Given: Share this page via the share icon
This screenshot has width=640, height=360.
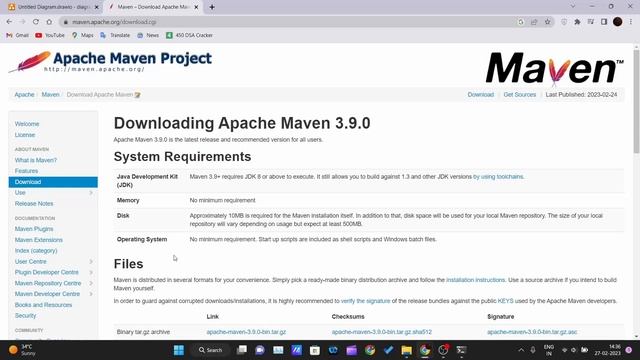Looking at the screenshot, I should pyautogui.click(x=534, y=22).
